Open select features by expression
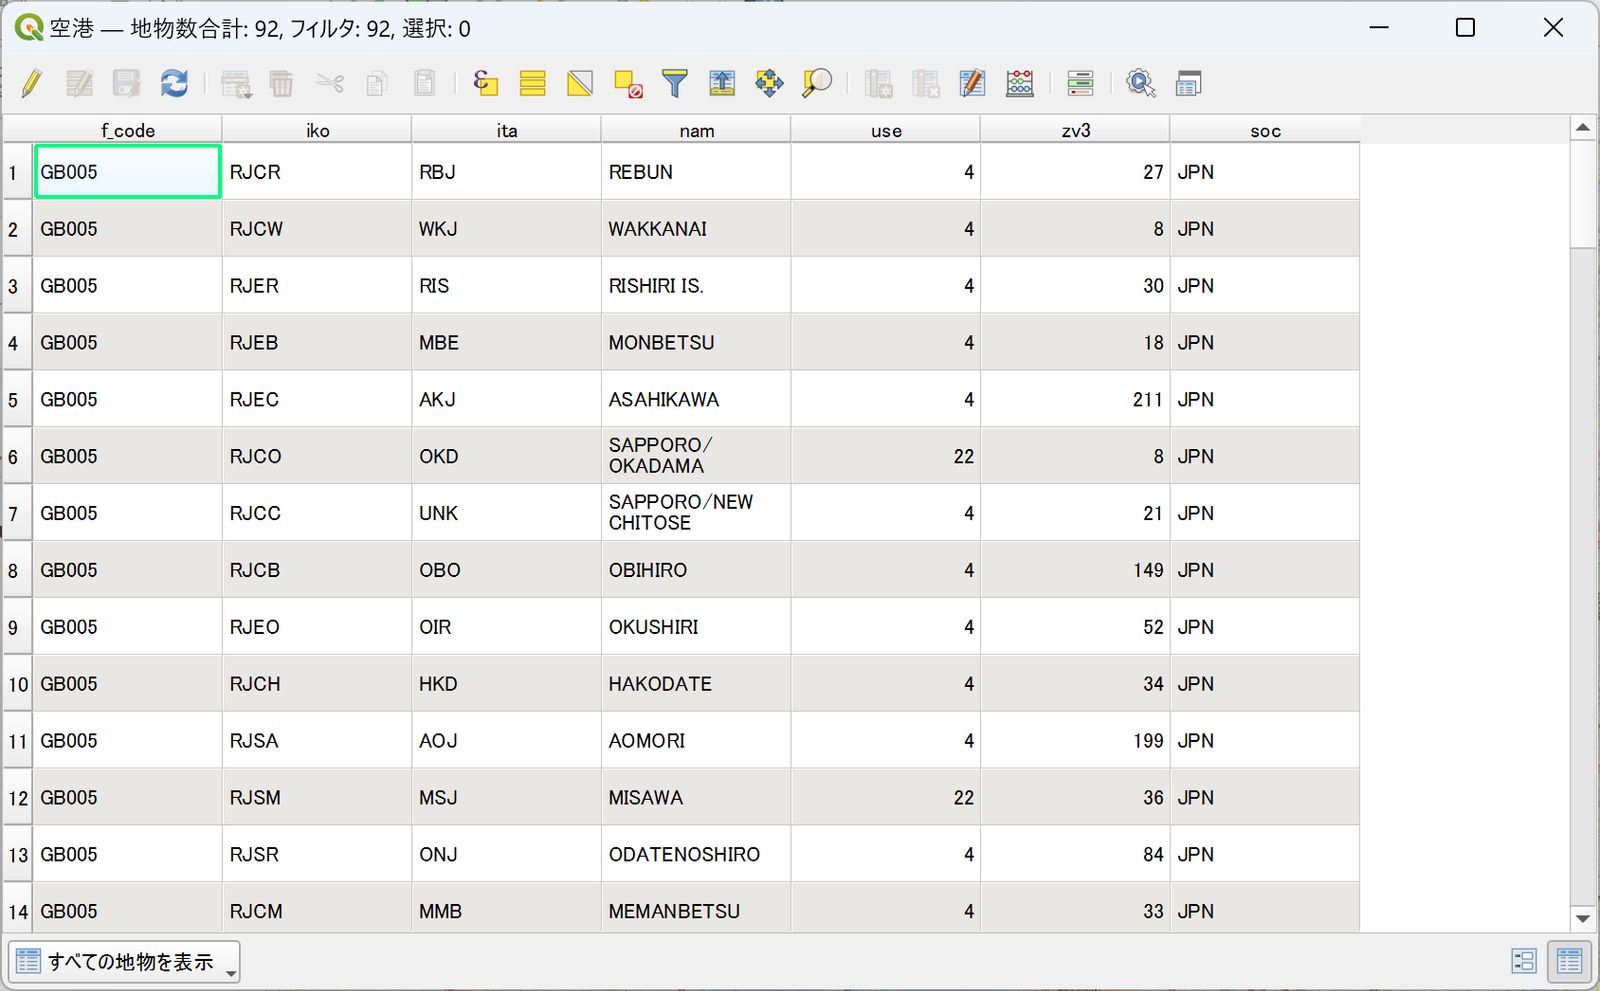Screen dimensions: 1600x991 pyautogui.click(x=485, y=83)
